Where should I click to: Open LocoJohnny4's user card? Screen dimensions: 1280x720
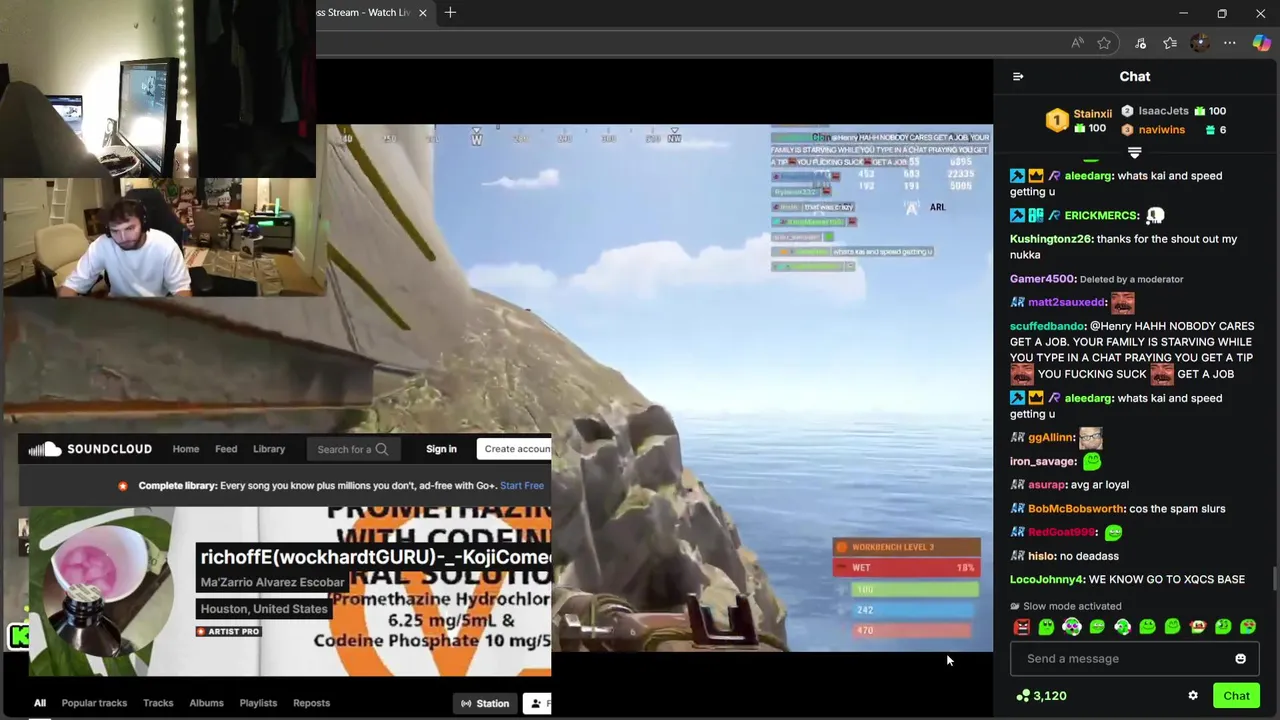[1047, 580]
